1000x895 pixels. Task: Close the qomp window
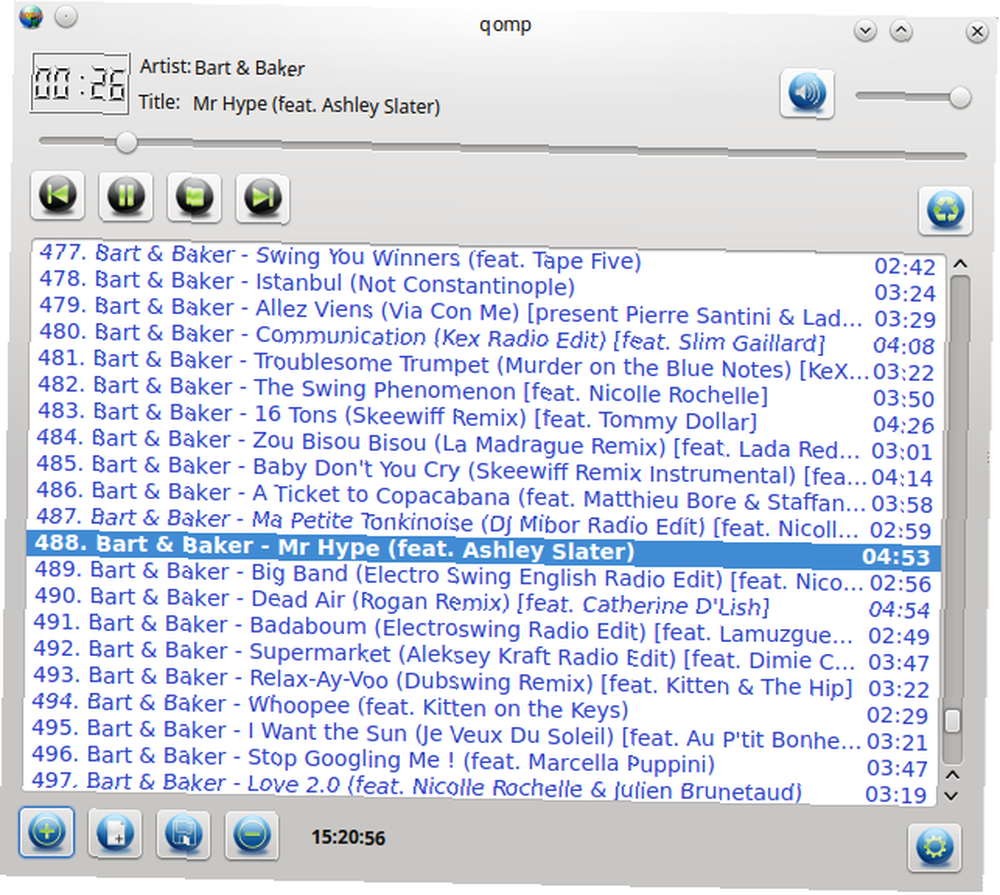tap(977, 32)
